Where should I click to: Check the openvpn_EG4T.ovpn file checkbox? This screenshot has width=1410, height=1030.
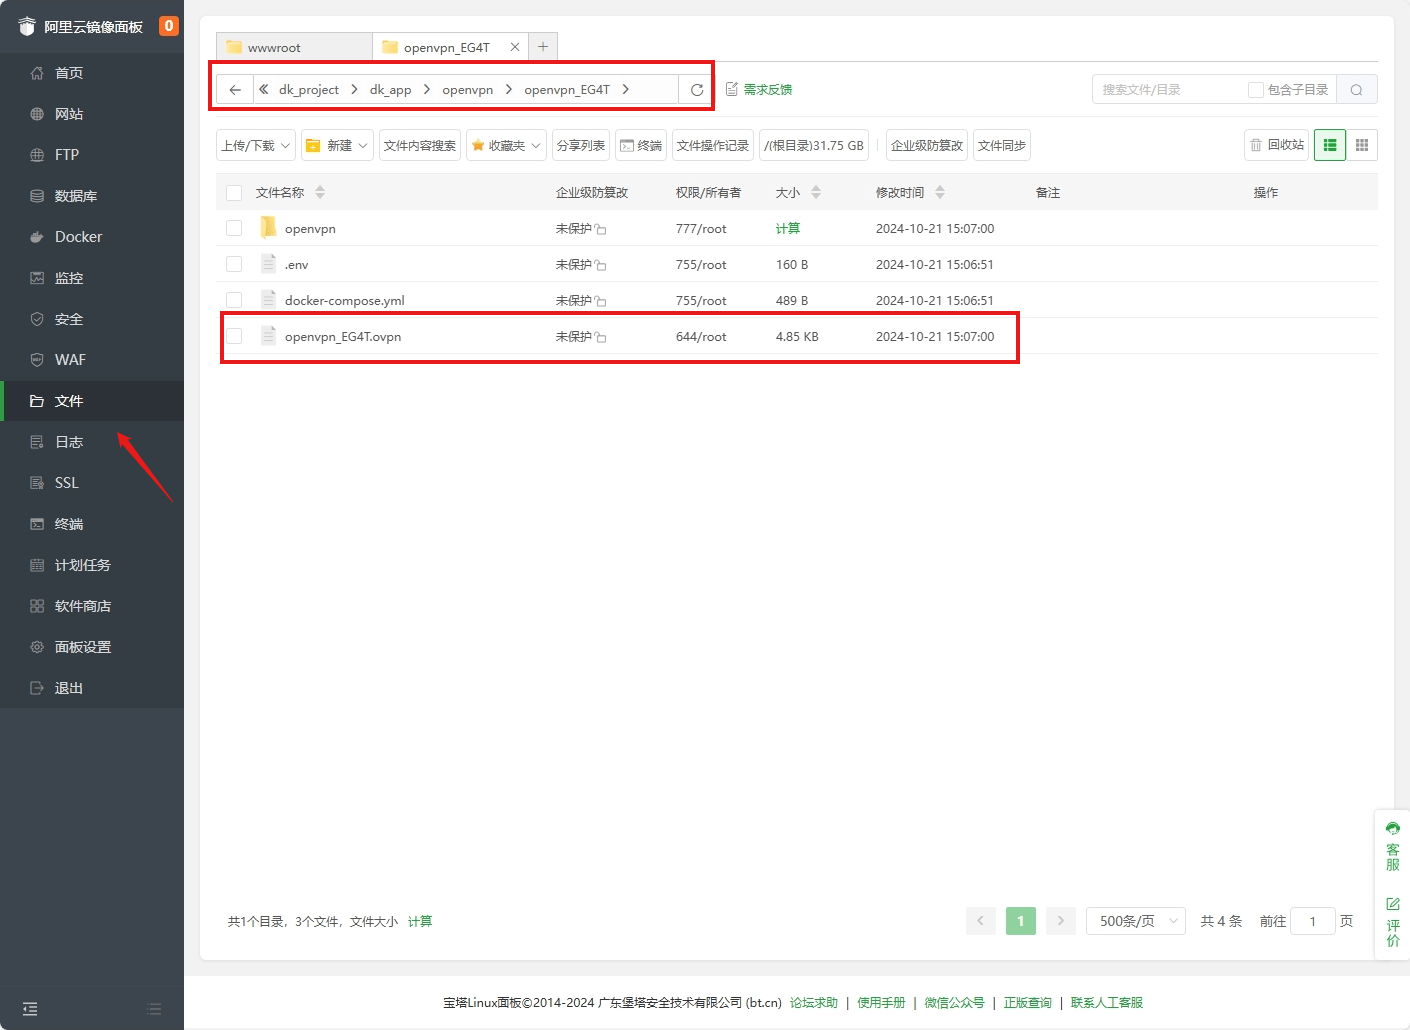coord(234,336)
